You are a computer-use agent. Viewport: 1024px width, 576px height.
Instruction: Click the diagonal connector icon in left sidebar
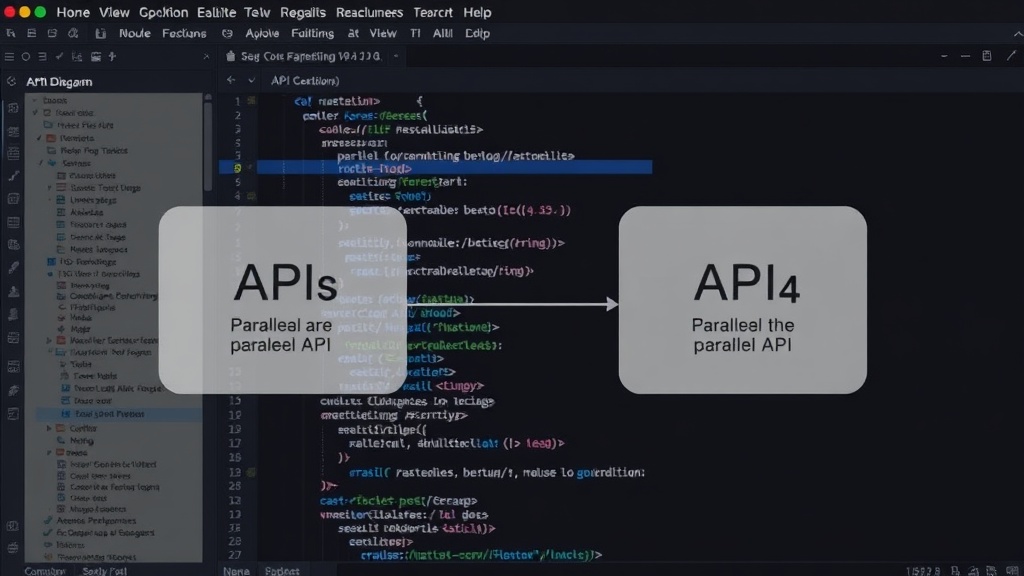14,176
